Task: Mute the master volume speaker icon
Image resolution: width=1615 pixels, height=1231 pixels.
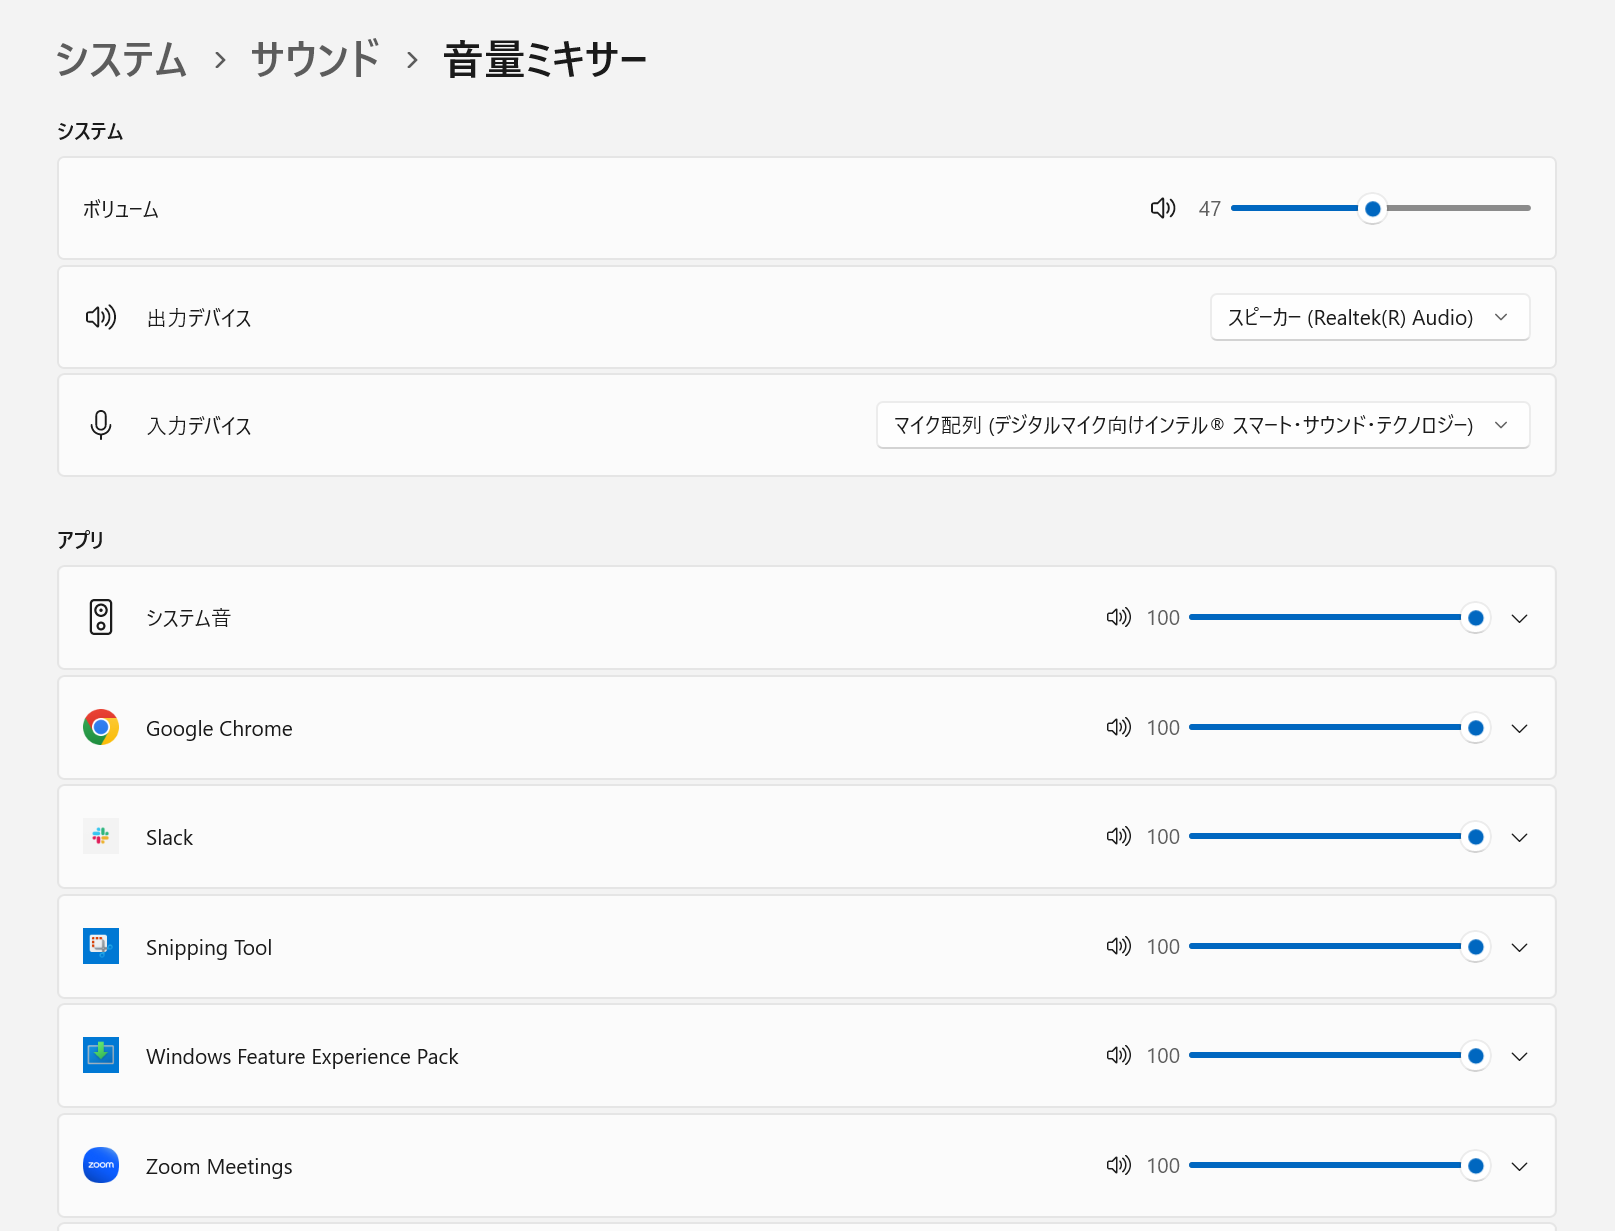Action: tap(1162, 208)
